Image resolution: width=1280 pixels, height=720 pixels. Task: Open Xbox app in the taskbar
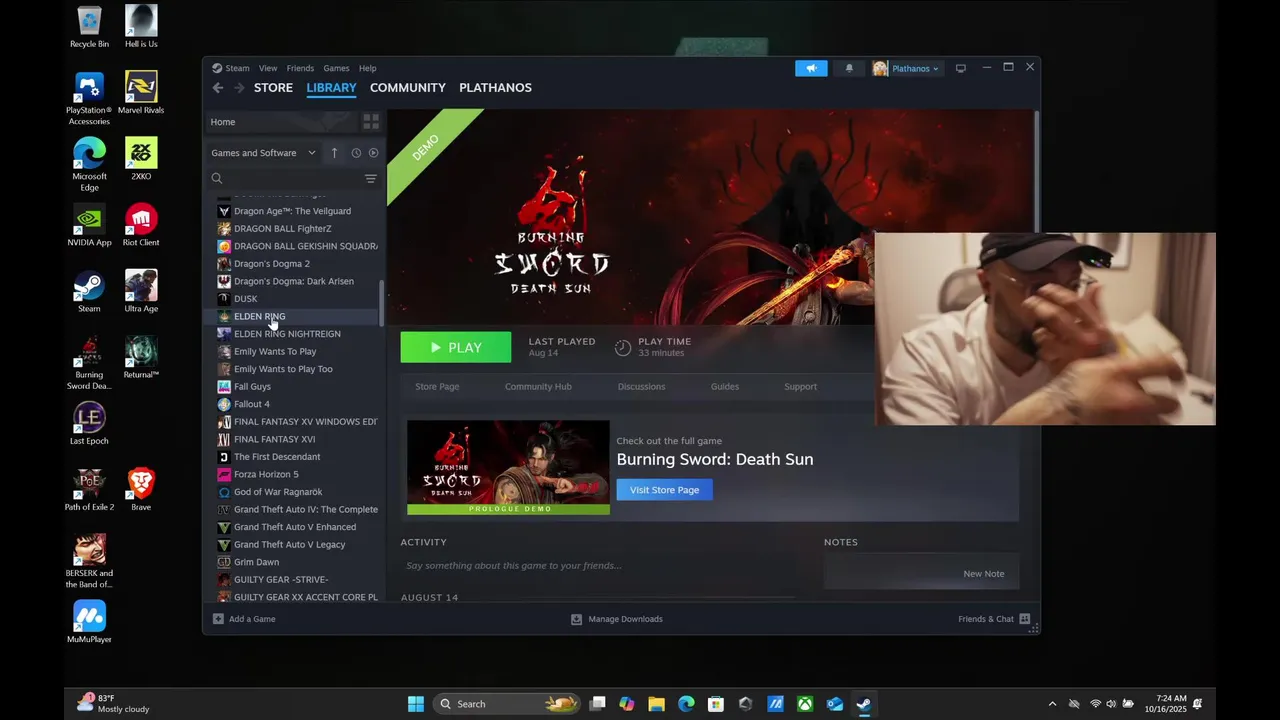(805, 704)
